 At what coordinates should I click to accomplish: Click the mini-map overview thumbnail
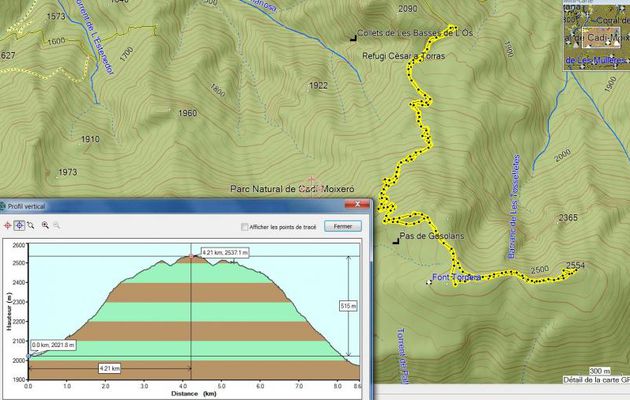point(597,35)
